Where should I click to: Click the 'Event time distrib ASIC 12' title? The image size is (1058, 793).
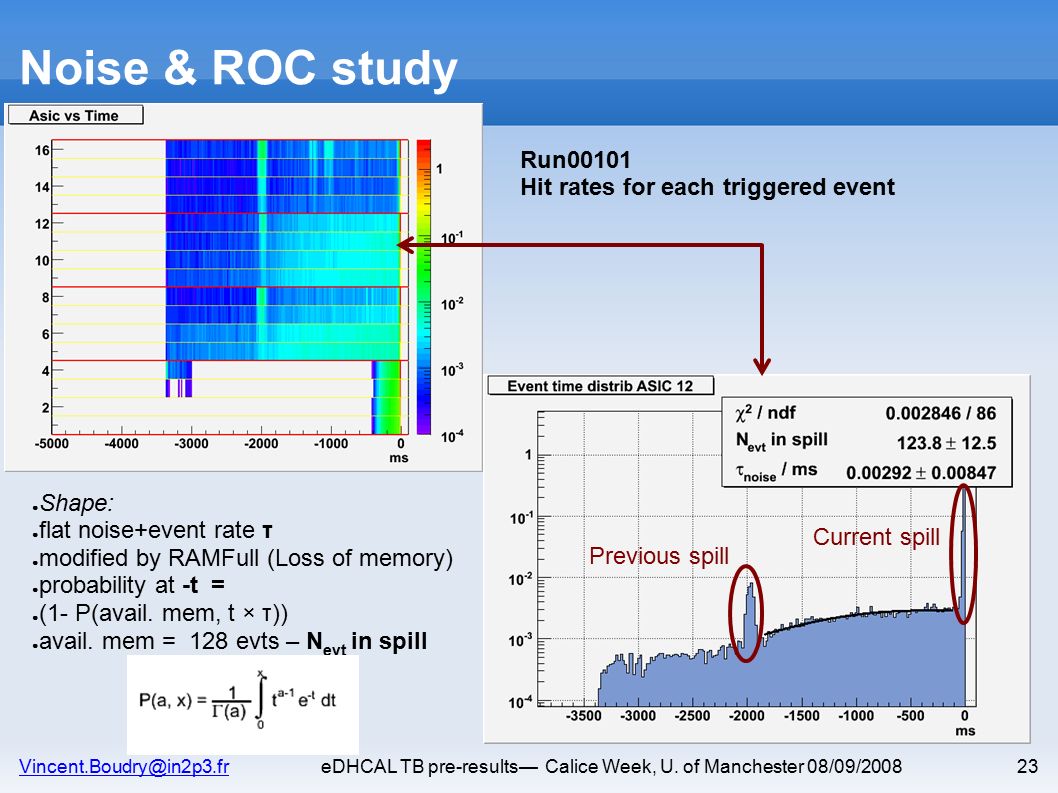pyautogui.click(x=600, y=386)
